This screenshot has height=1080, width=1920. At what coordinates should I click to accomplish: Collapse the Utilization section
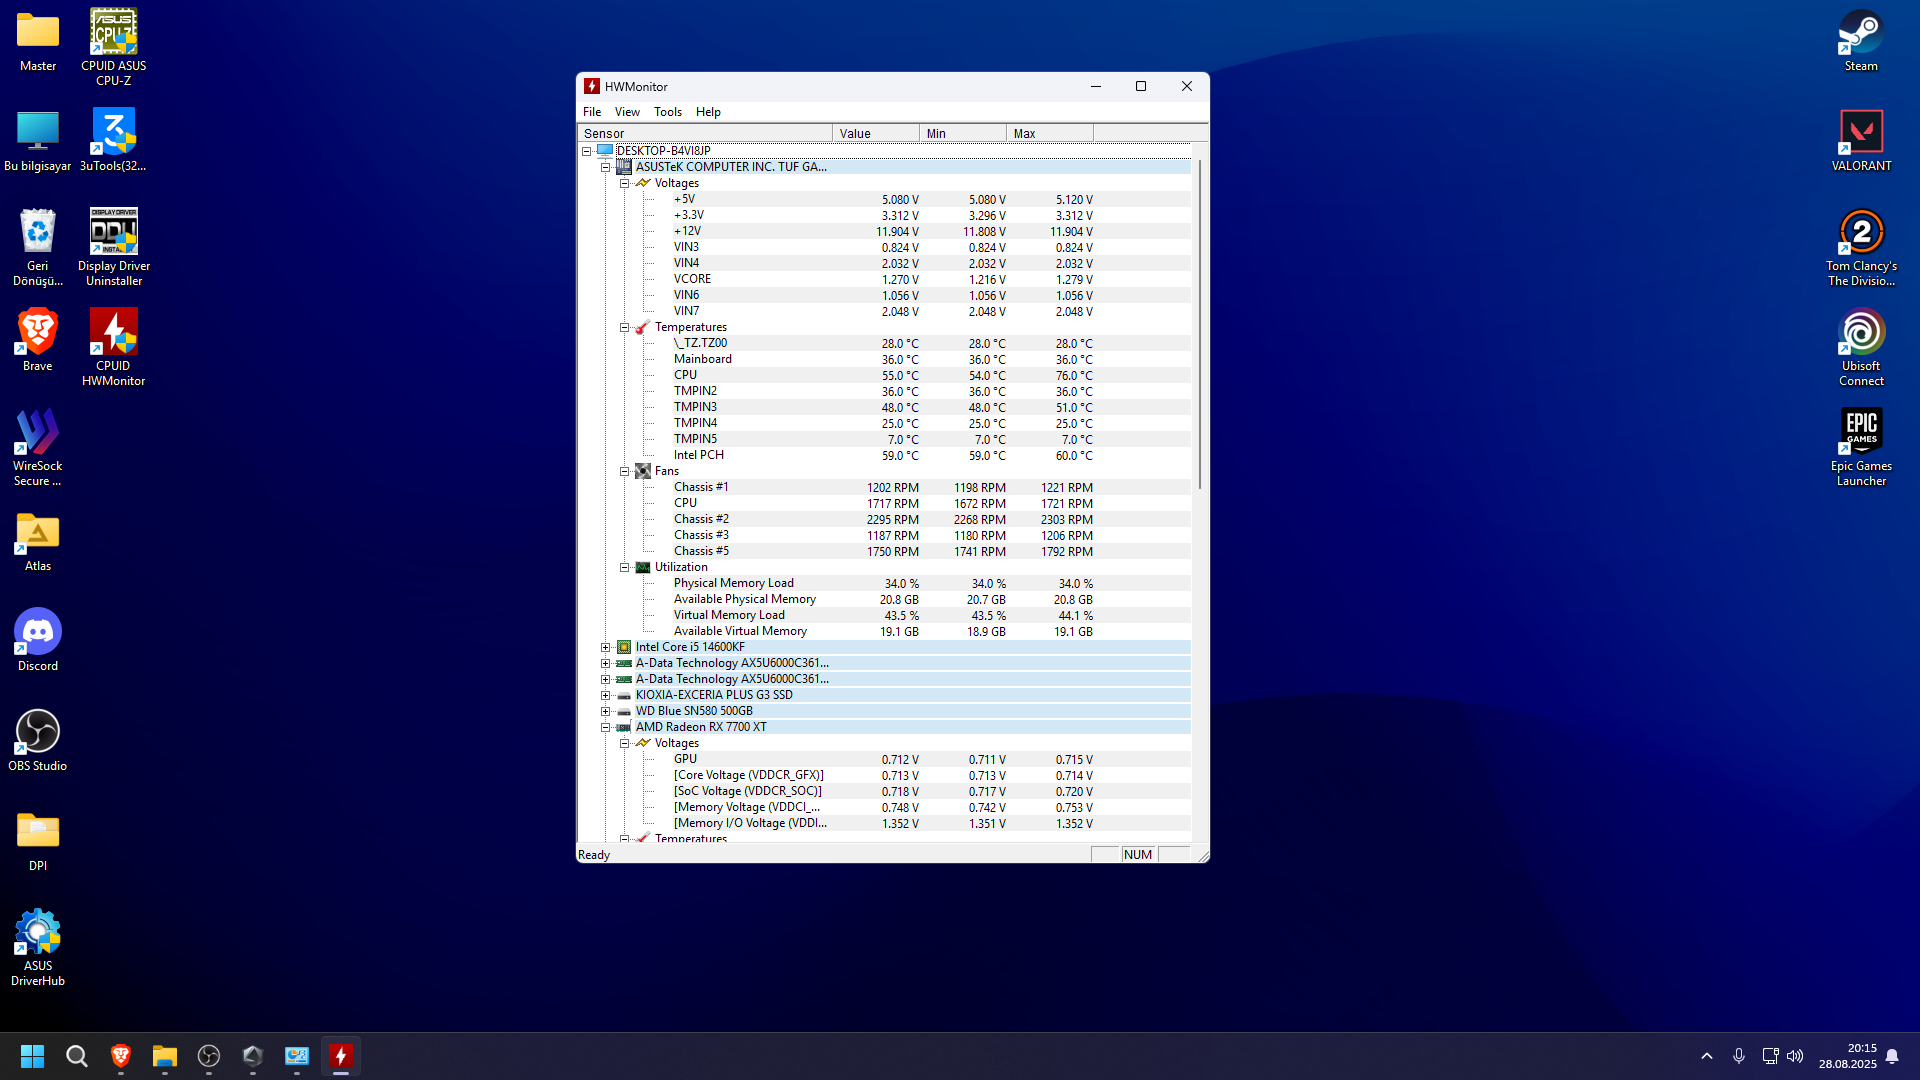625,567
